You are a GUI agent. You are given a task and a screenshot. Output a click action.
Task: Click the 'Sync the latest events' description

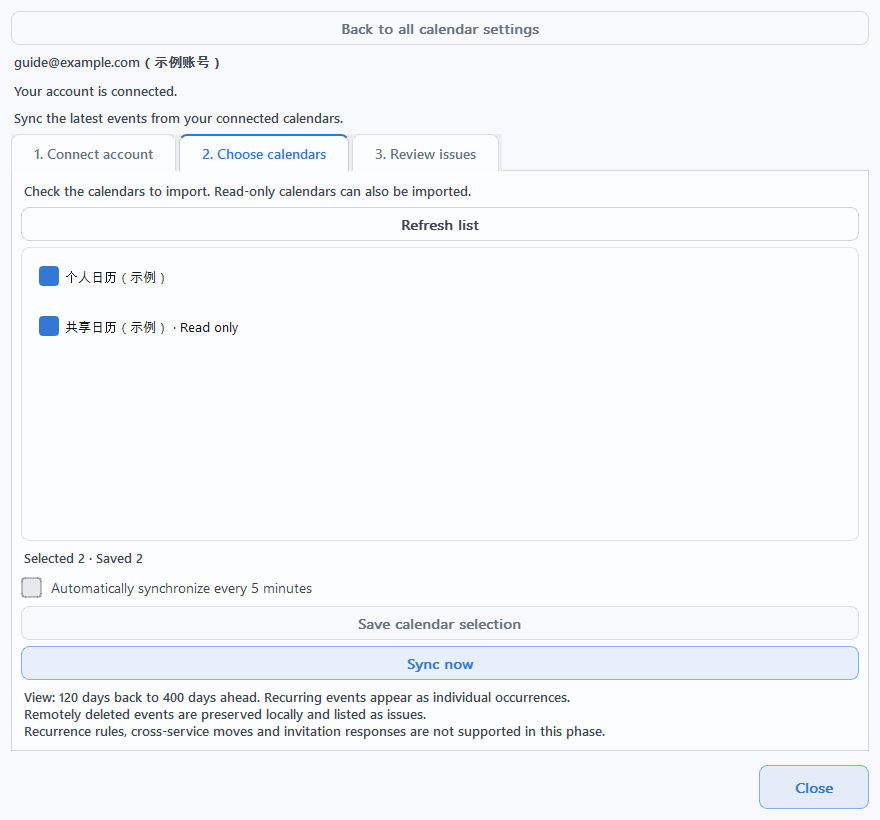(x=178, y=118)
